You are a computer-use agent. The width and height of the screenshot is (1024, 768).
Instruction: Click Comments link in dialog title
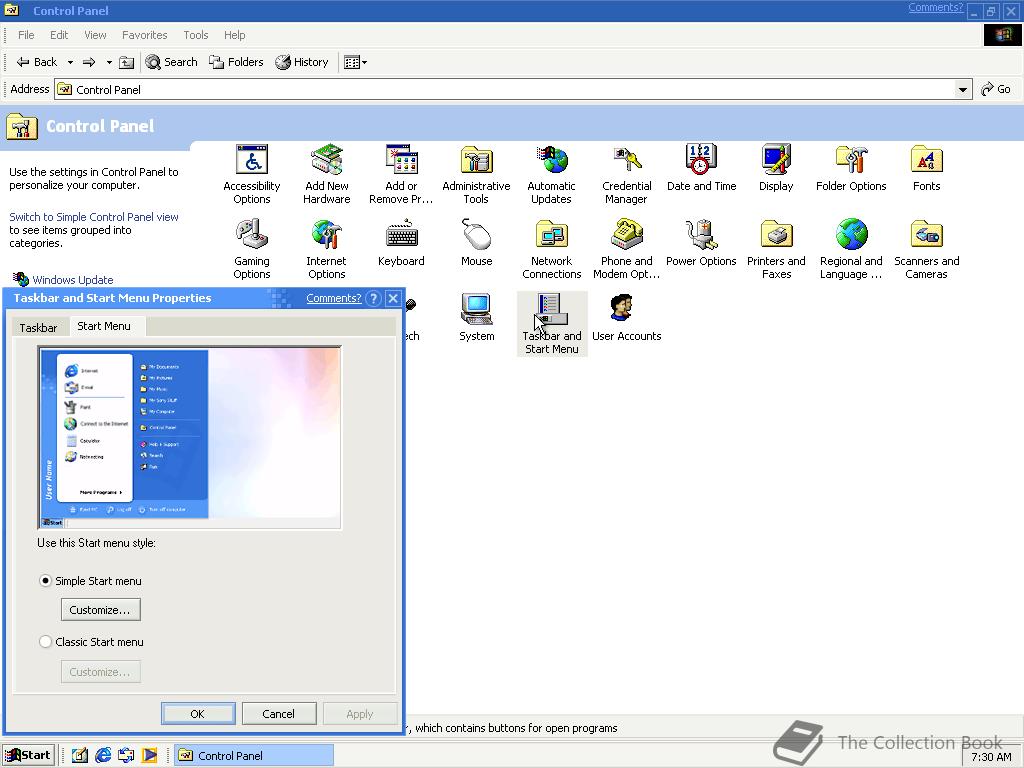[333, 298]
